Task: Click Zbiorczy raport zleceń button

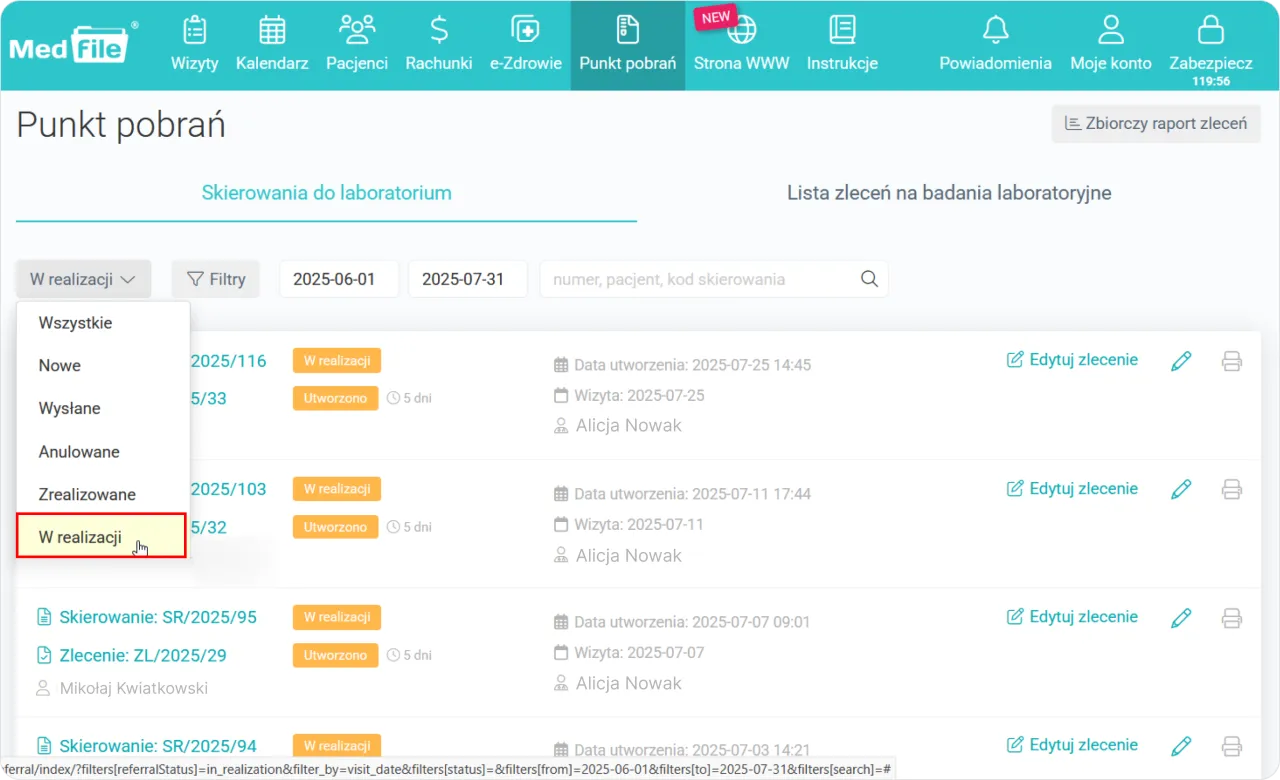Action: coord(1155,124)
